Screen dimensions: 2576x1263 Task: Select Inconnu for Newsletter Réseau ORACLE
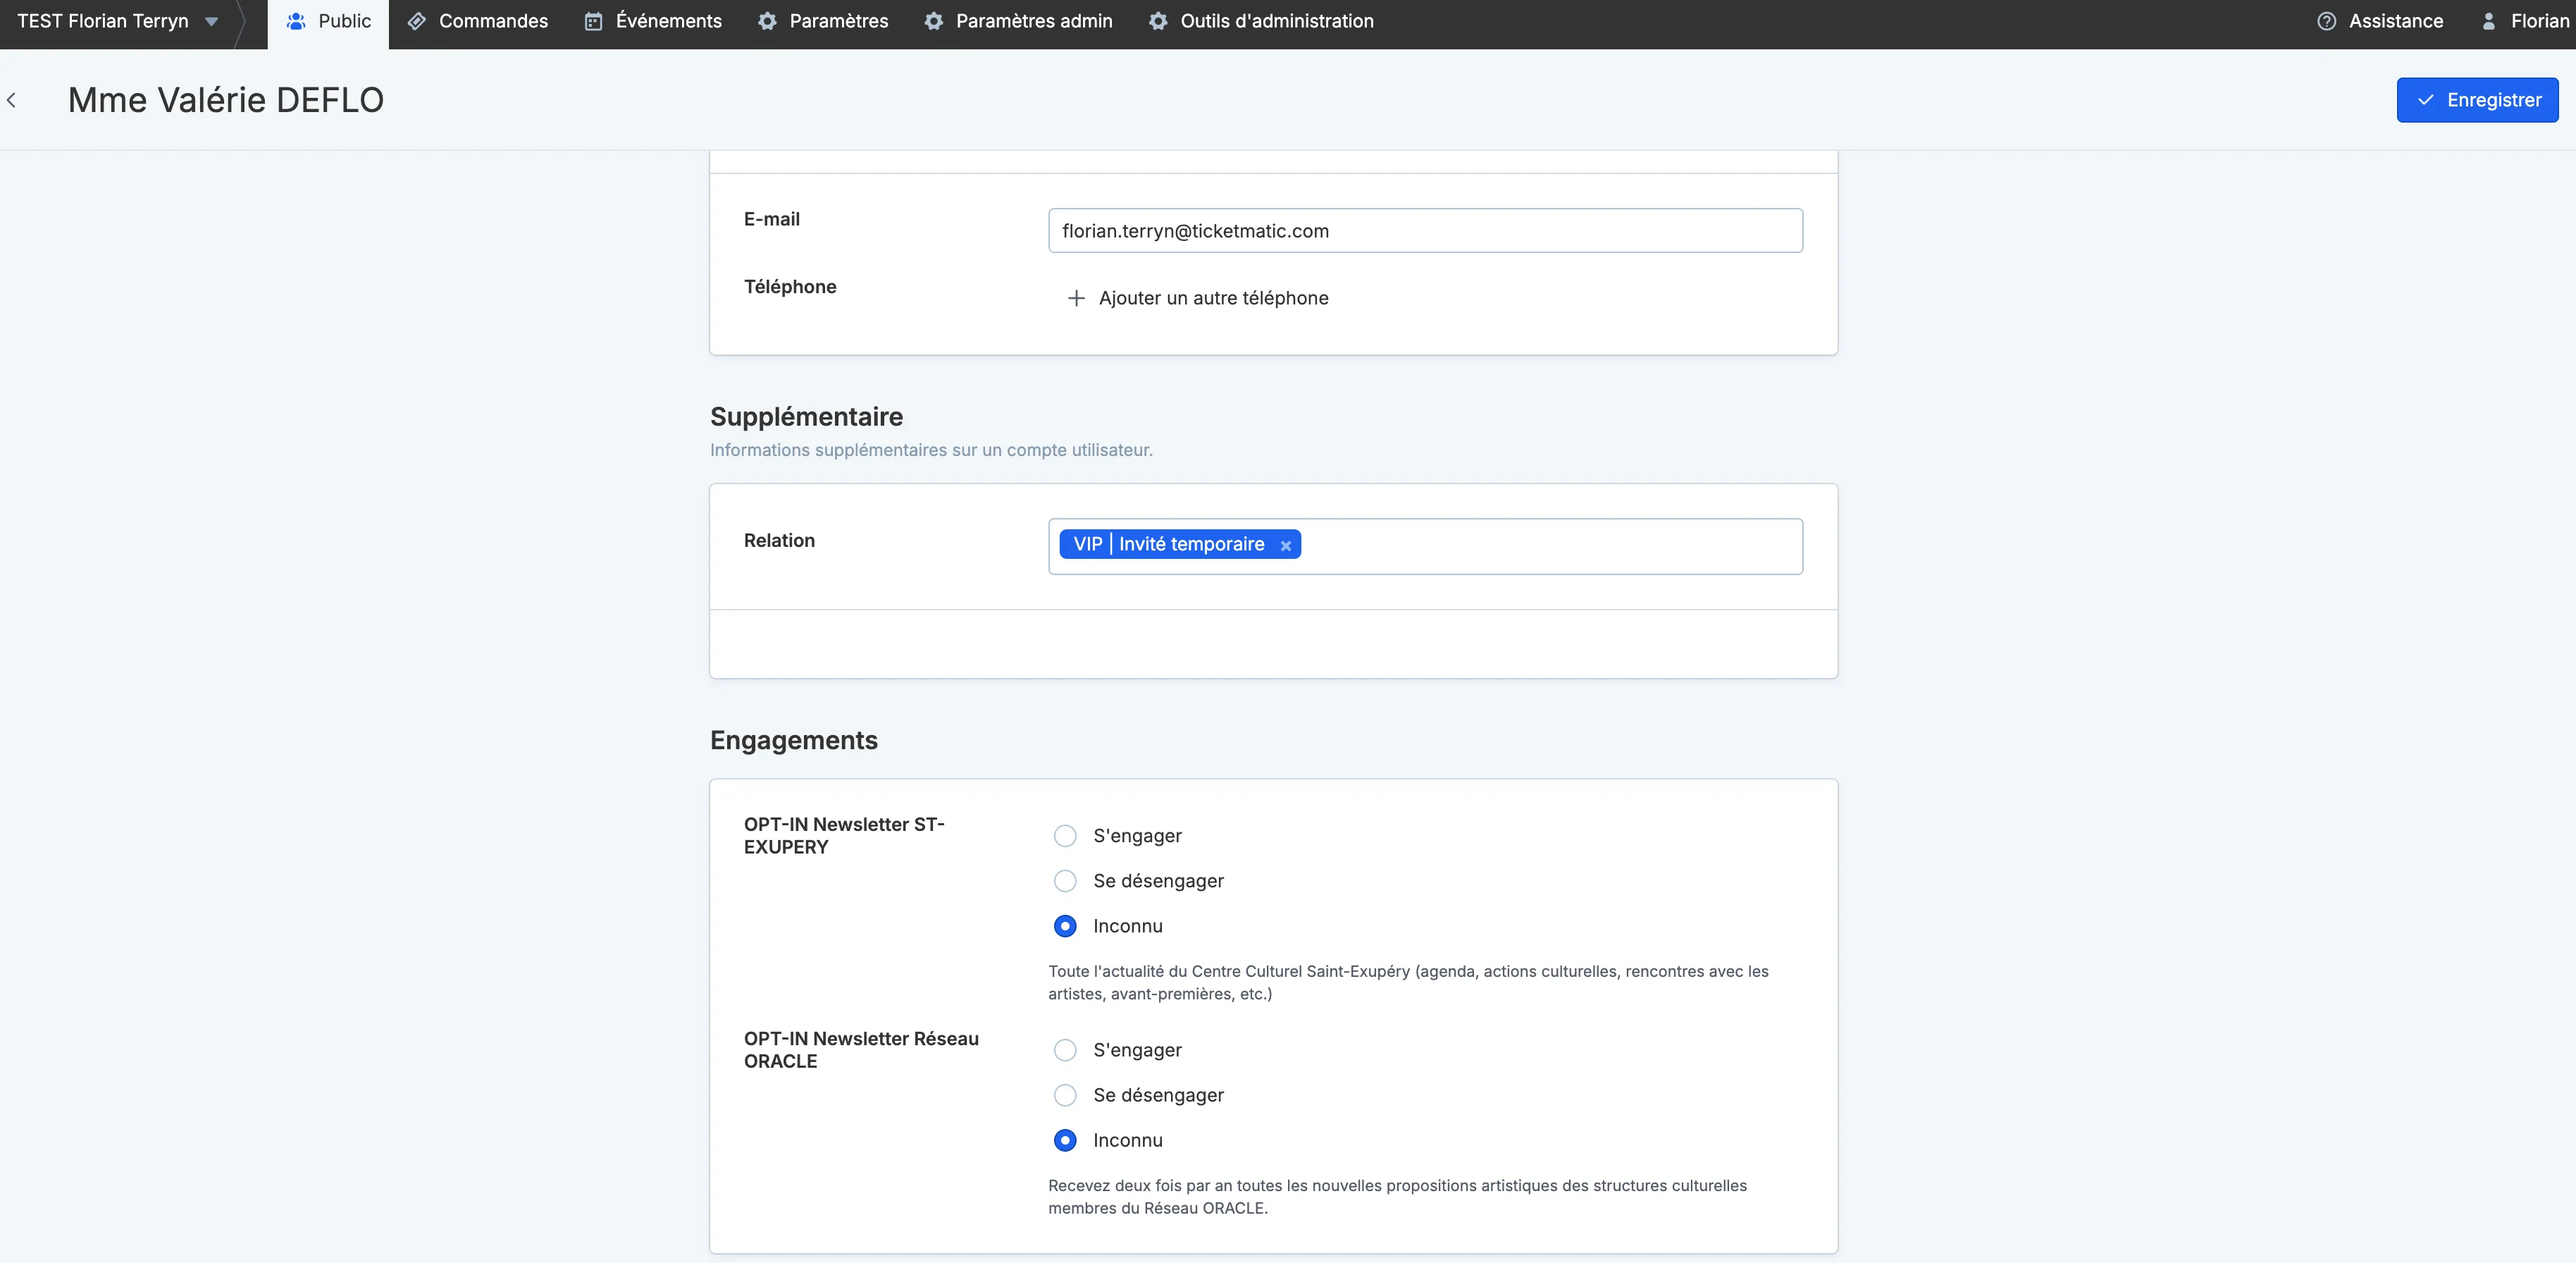[1065, 1140]
